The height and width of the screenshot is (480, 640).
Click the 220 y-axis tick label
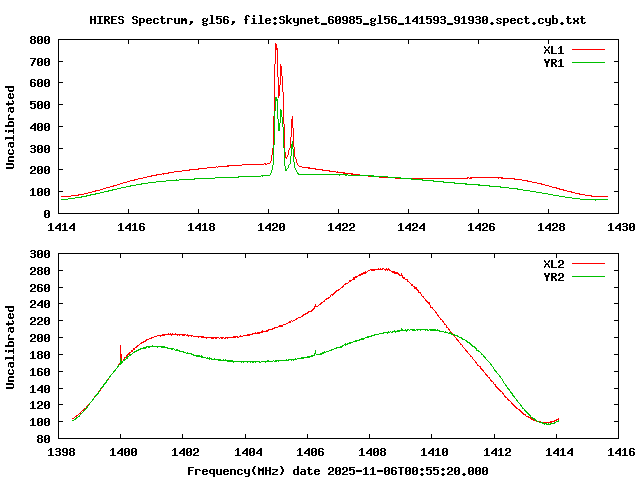pos(40,321)
